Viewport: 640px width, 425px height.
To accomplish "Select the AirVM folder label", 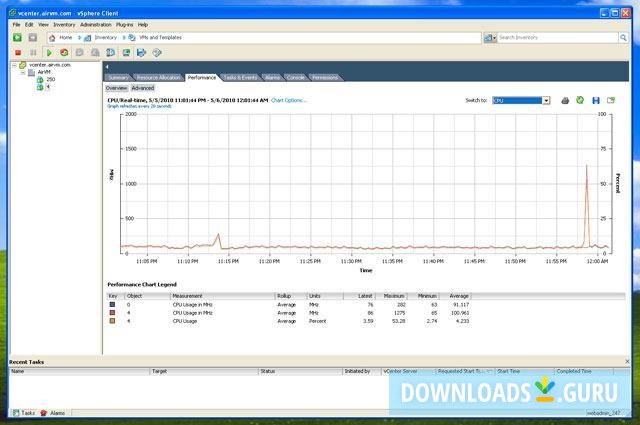I will [x=44, y=72].
